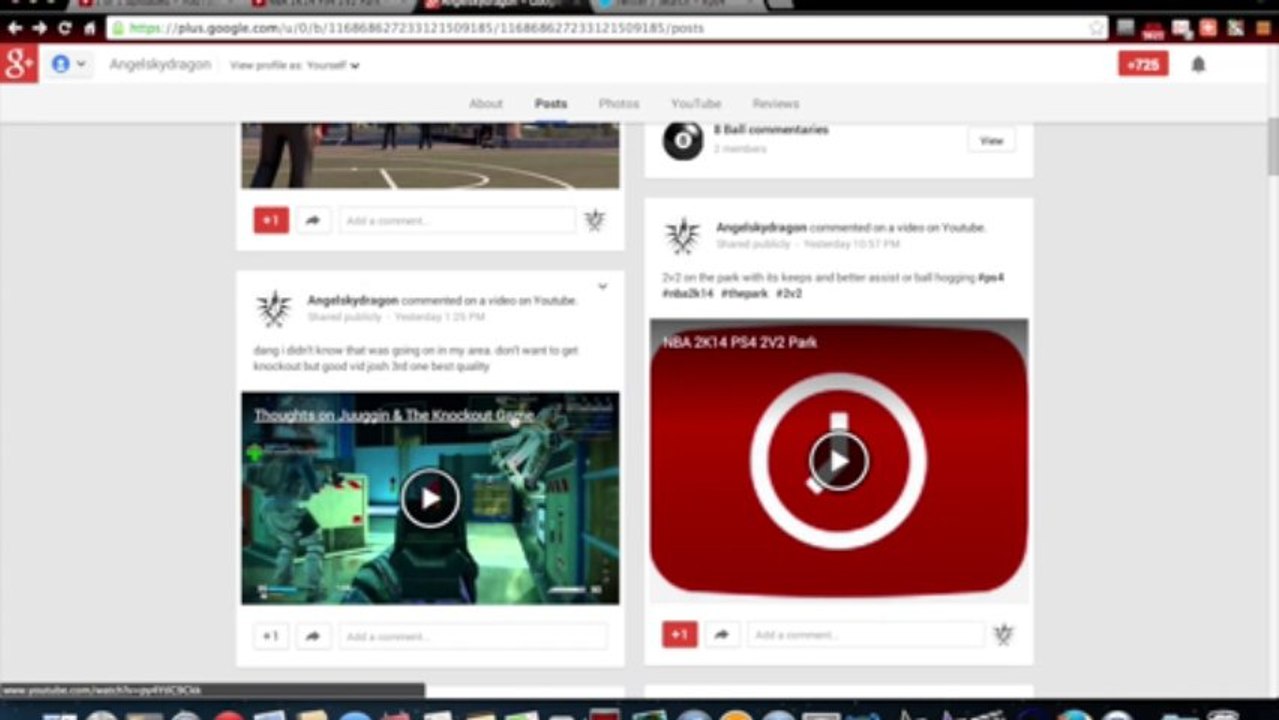+1 the Knockout Game post
This screenshot has height=720, width=1279.
click(x=271, y=636)
